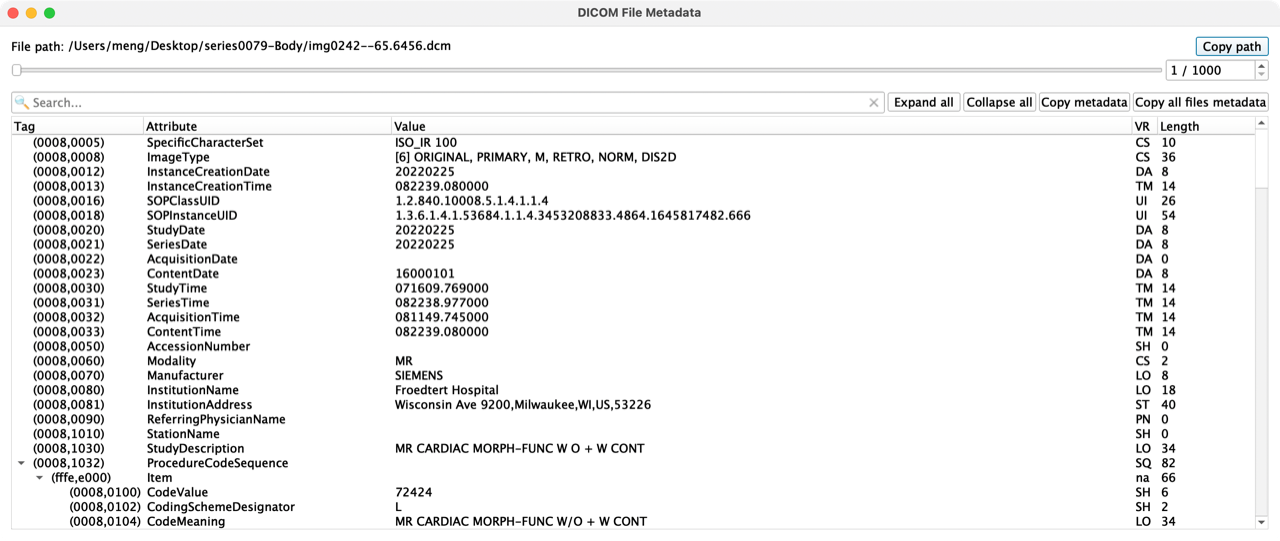Clear the search field with the X icon
The image size is (1280, 541).
tap(873, 103)
